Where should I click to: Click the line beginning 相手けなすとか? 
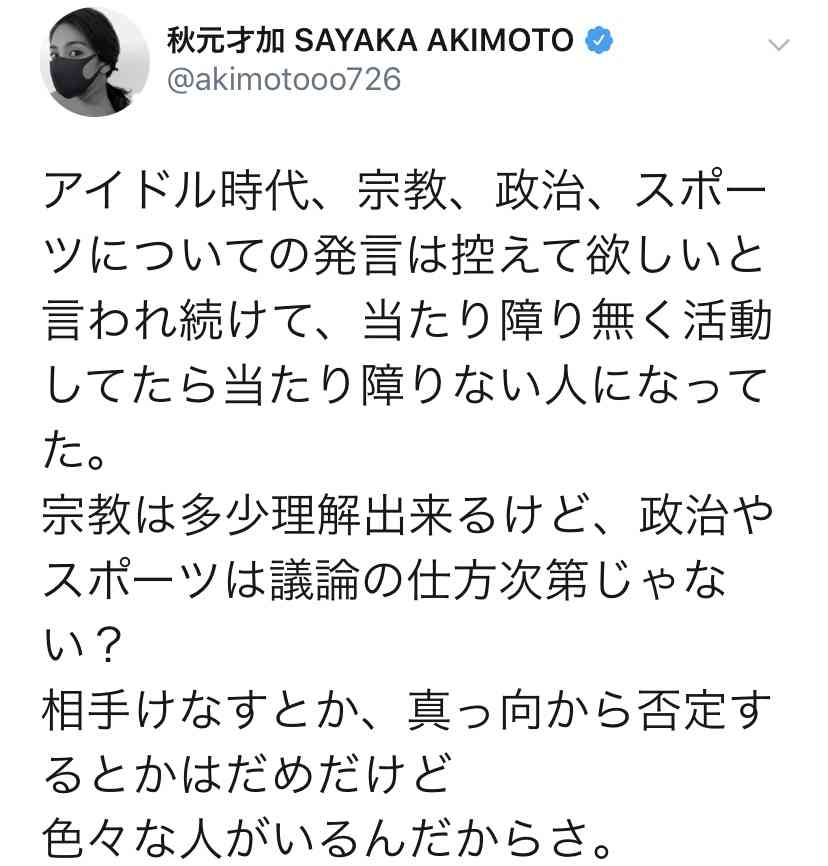407,709
